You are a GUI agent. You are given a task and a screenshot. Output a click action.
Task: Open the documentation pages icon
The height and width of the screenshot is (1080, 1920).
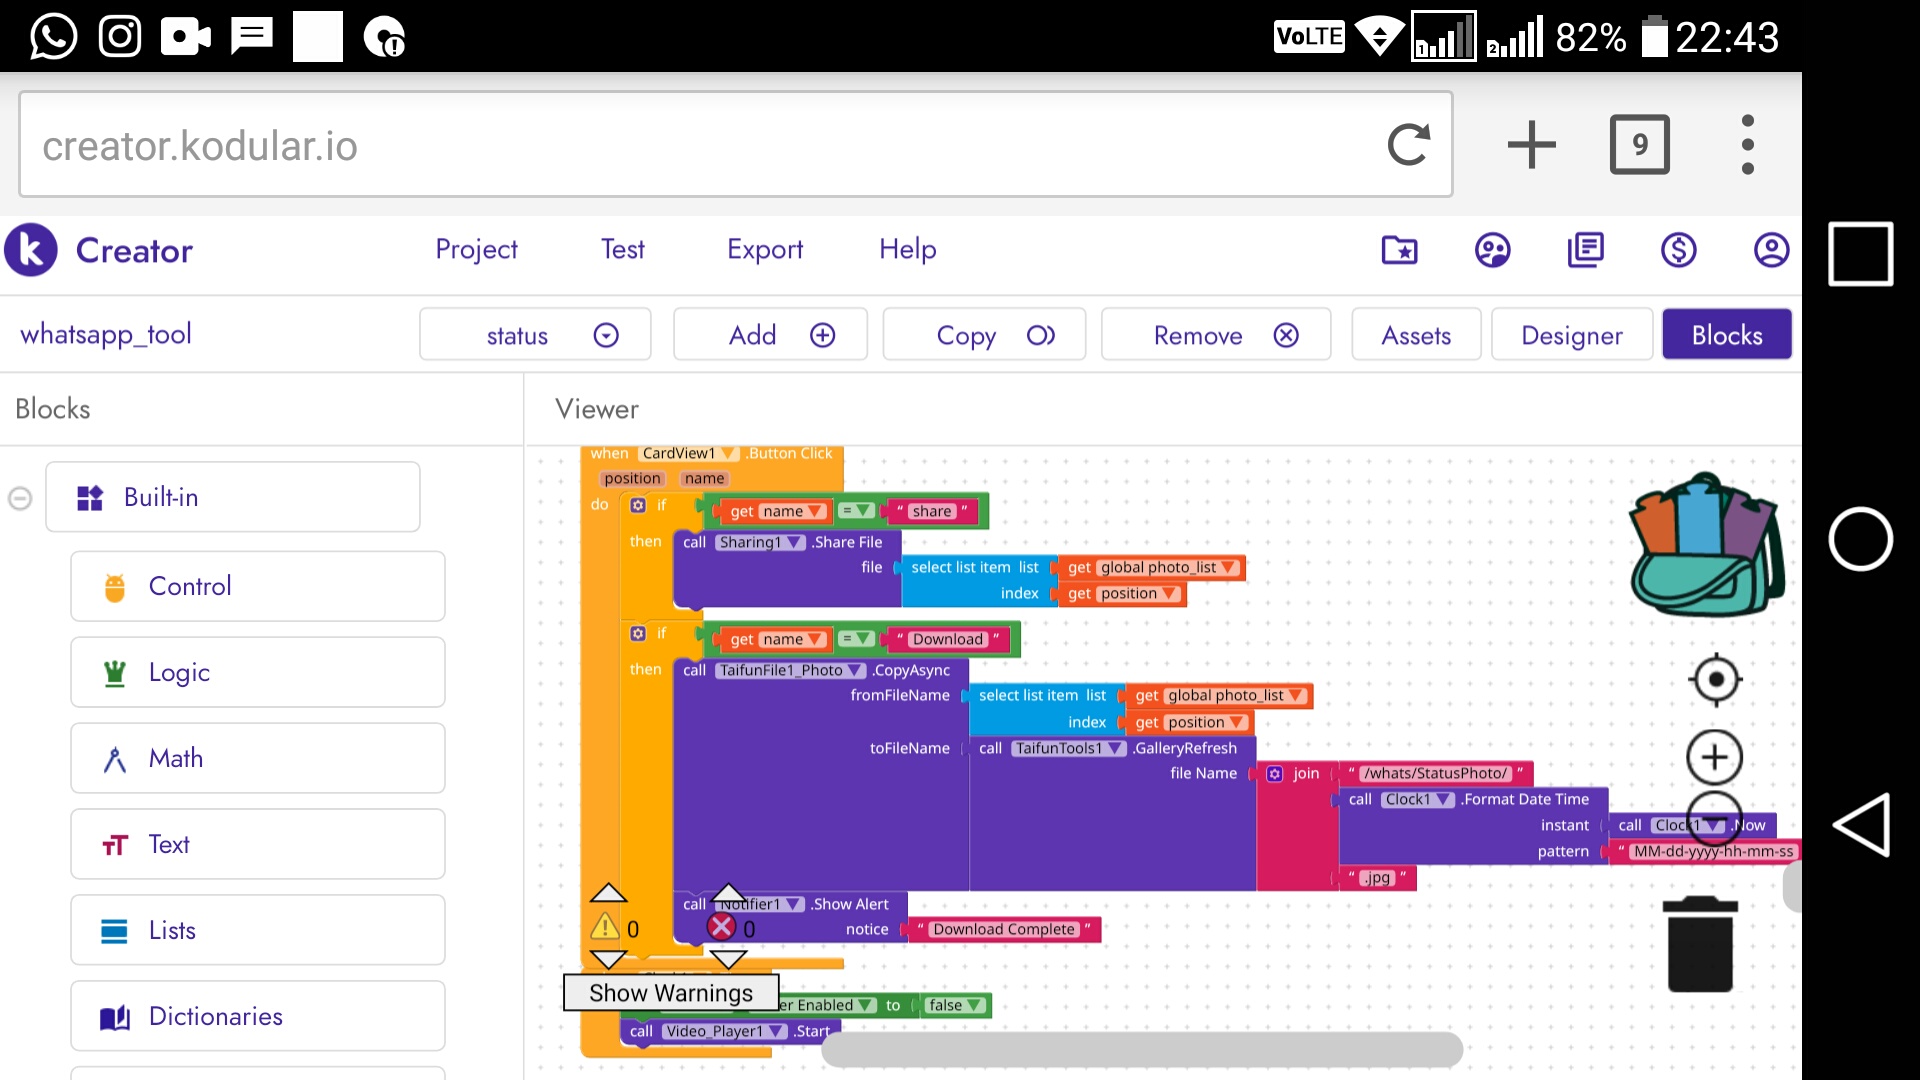point(1585,250)
